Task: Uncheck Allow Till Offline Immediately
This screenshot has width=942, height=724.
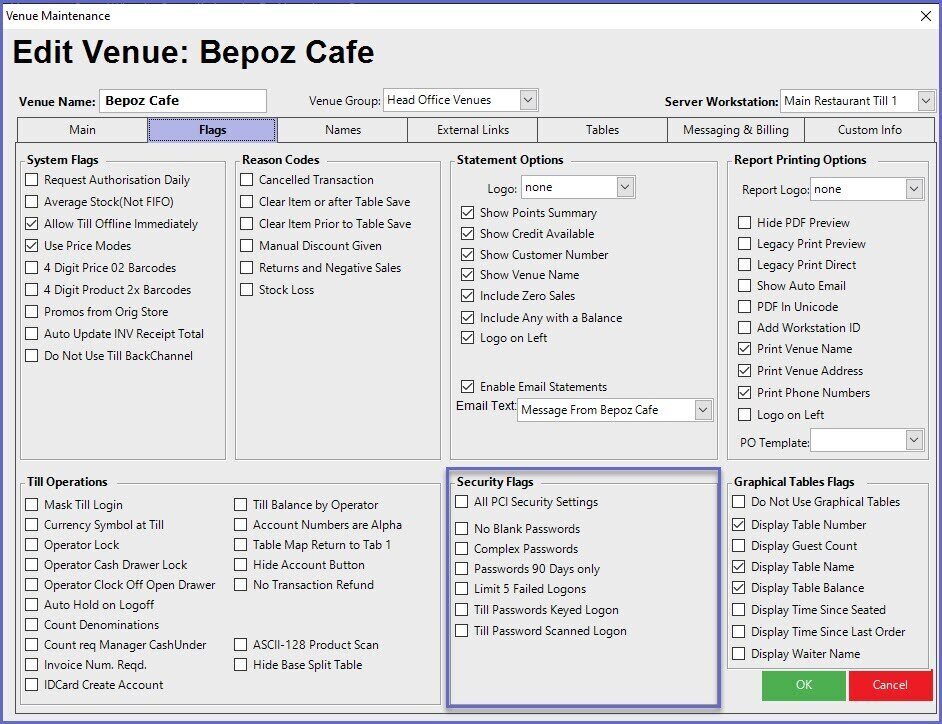Action: (33, 224)
